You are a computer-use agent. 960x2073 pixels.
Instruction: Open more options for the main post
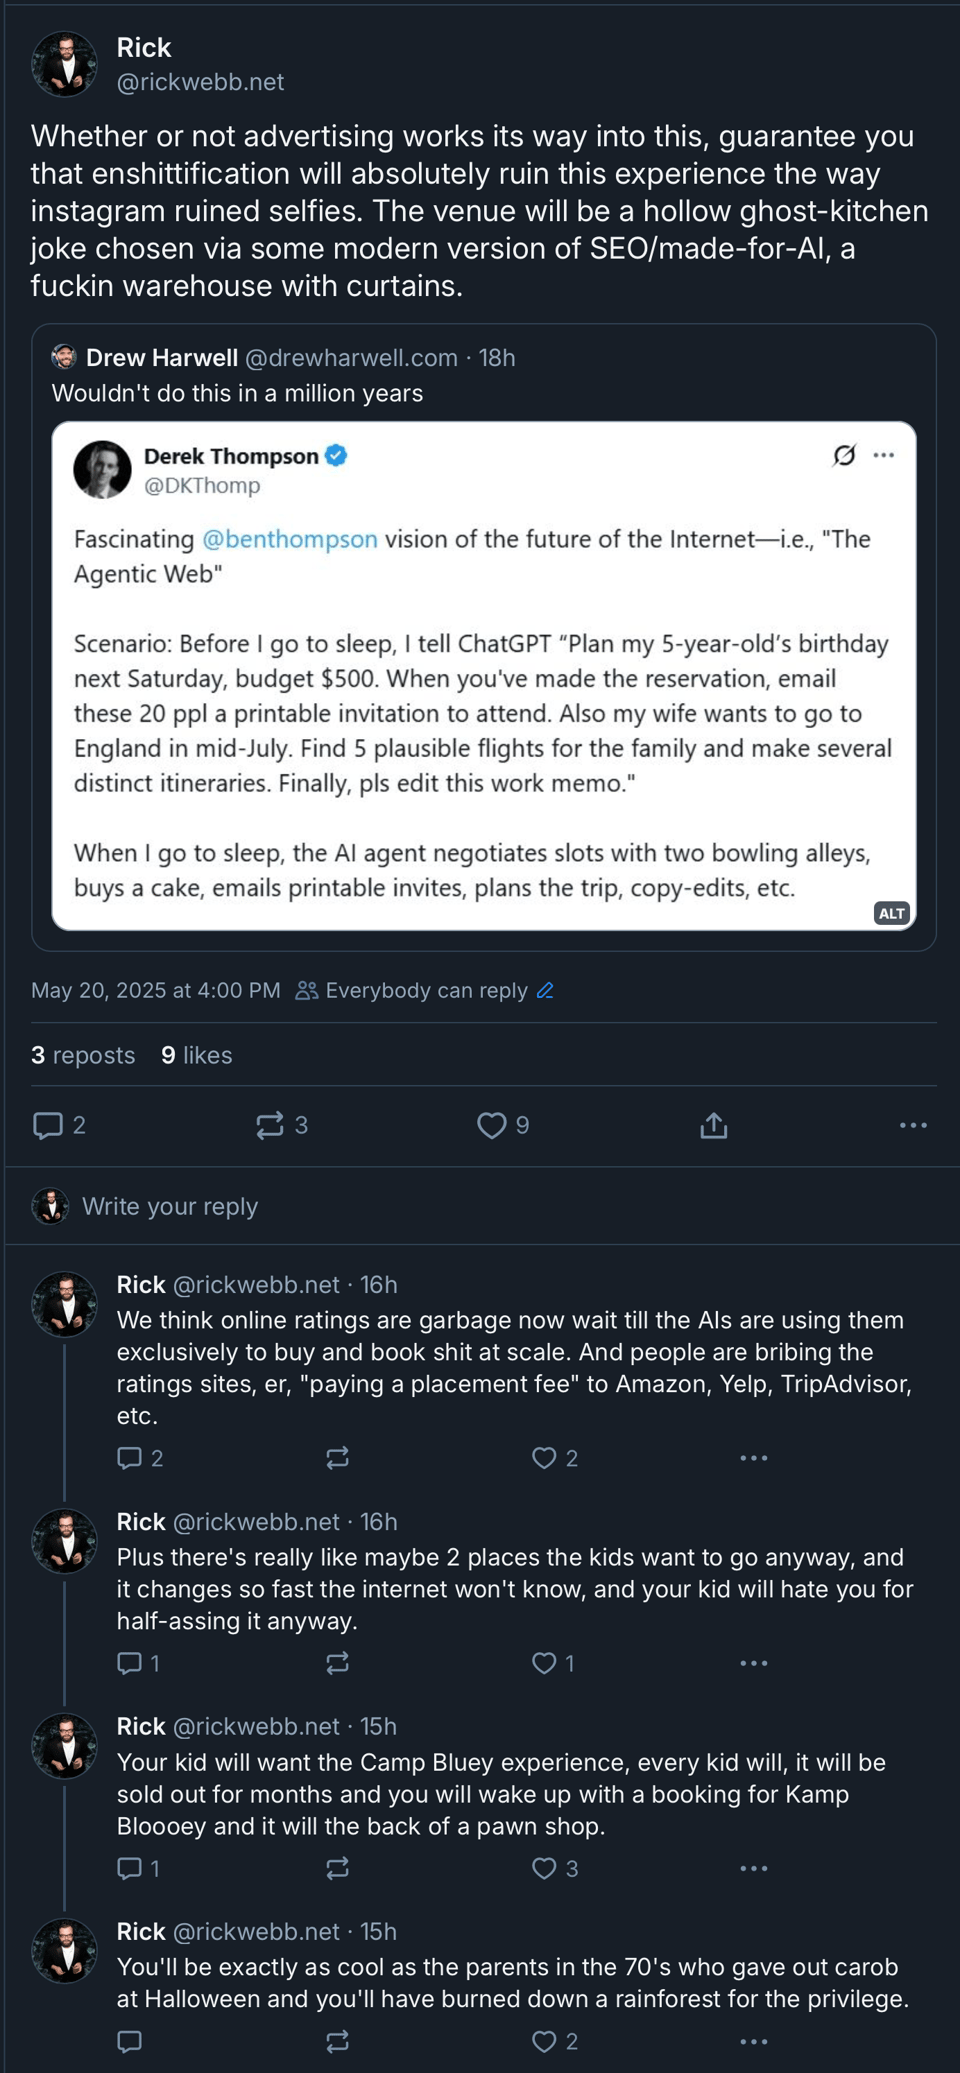click(x=912, y=1125)
